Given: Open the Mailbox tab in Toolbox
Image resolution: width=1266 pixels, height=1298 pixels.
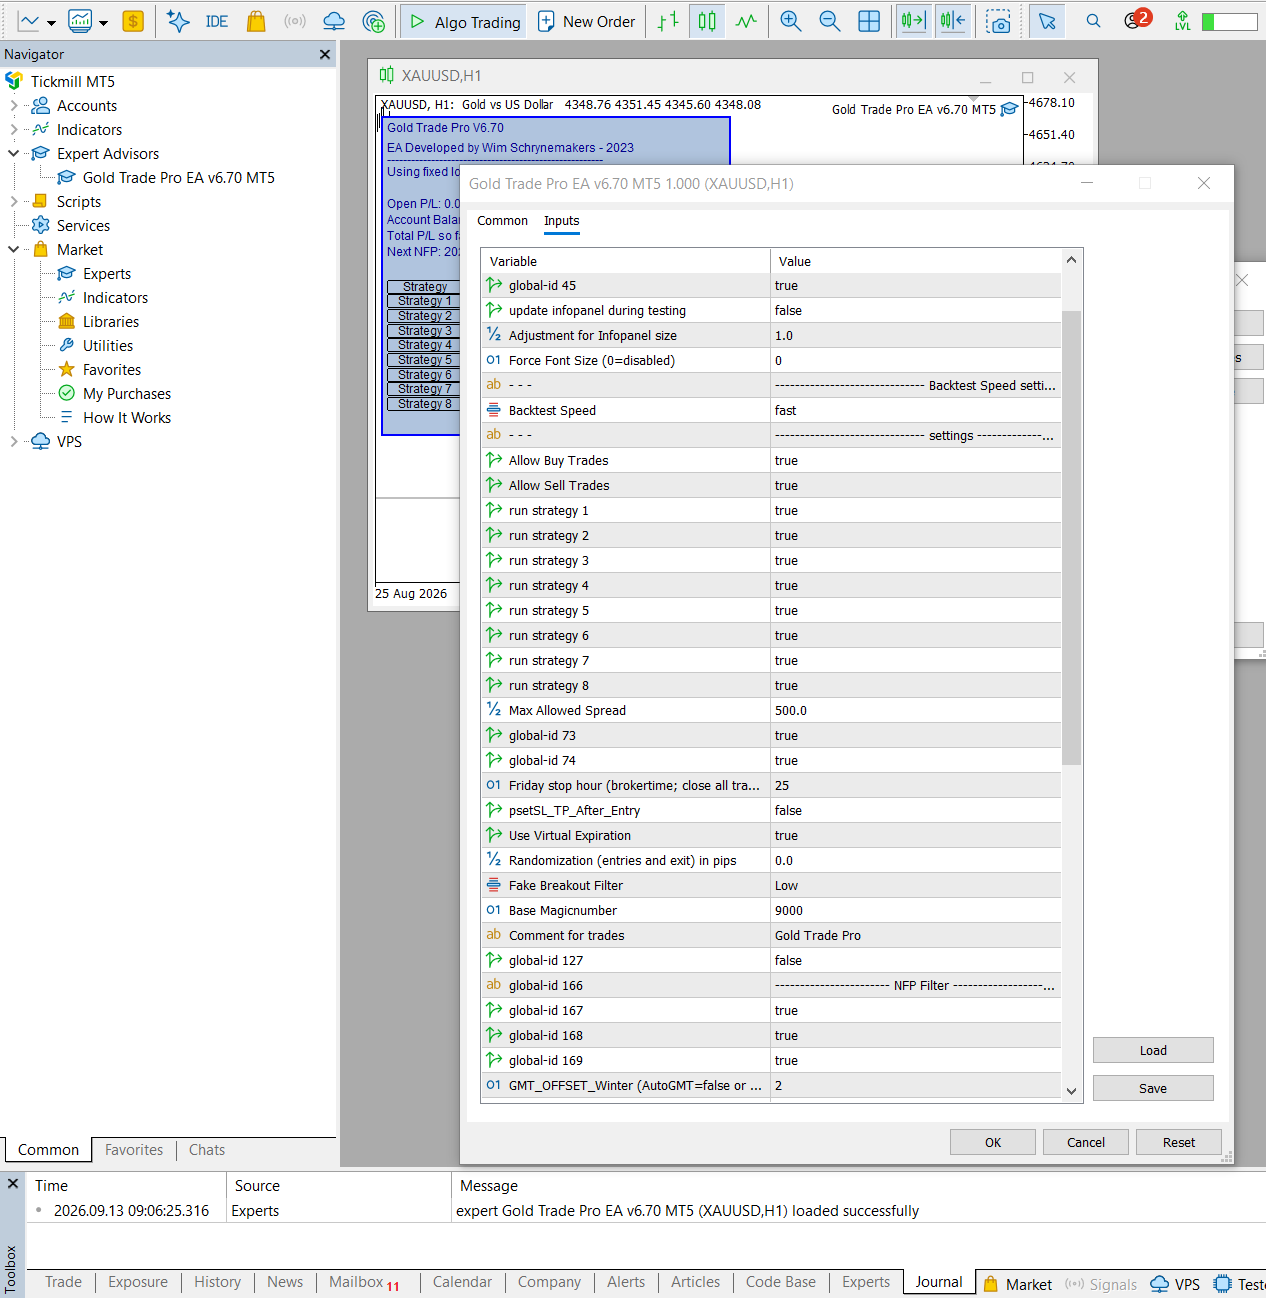Looking at the screenshot, I should [x=364, y=1282].
